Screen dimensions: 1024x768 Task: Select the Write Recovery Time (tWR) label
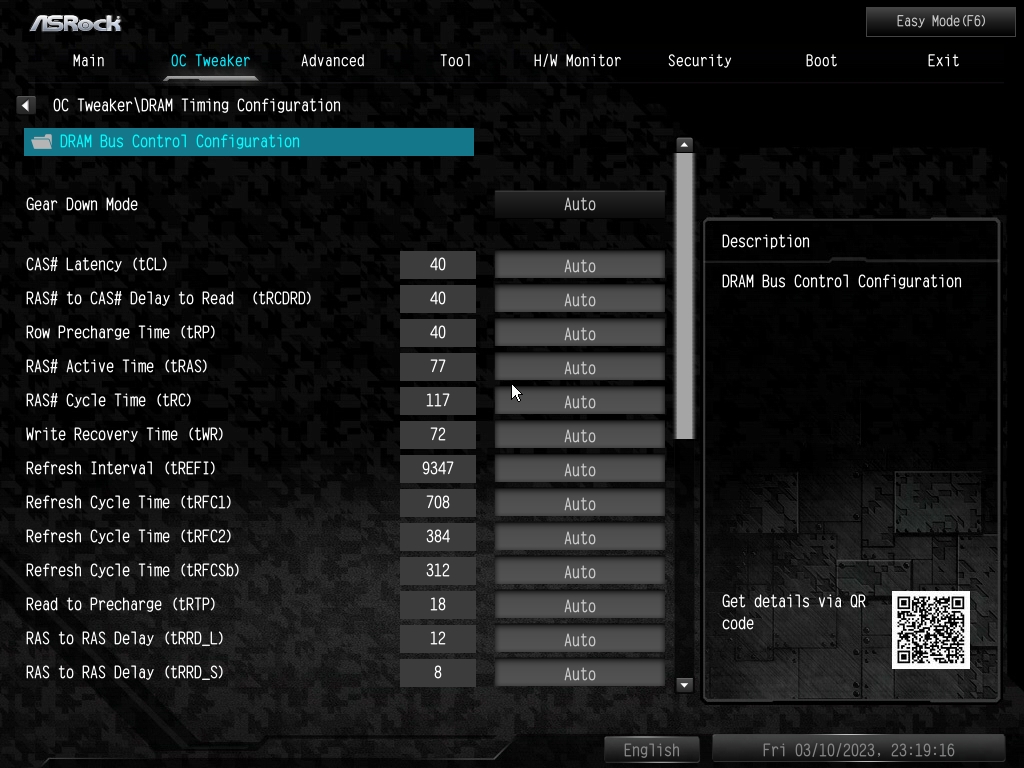point(125,434)
